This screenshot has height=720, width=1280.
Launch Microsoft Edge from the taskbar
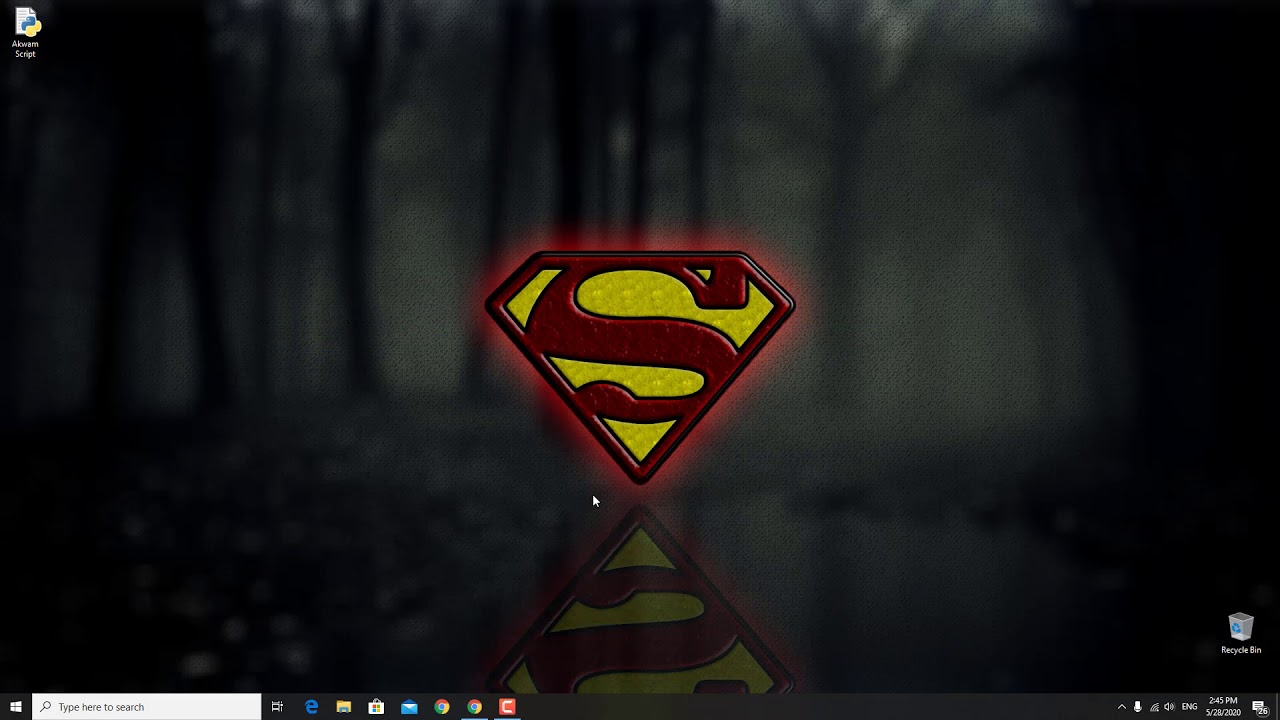point(311,707)
